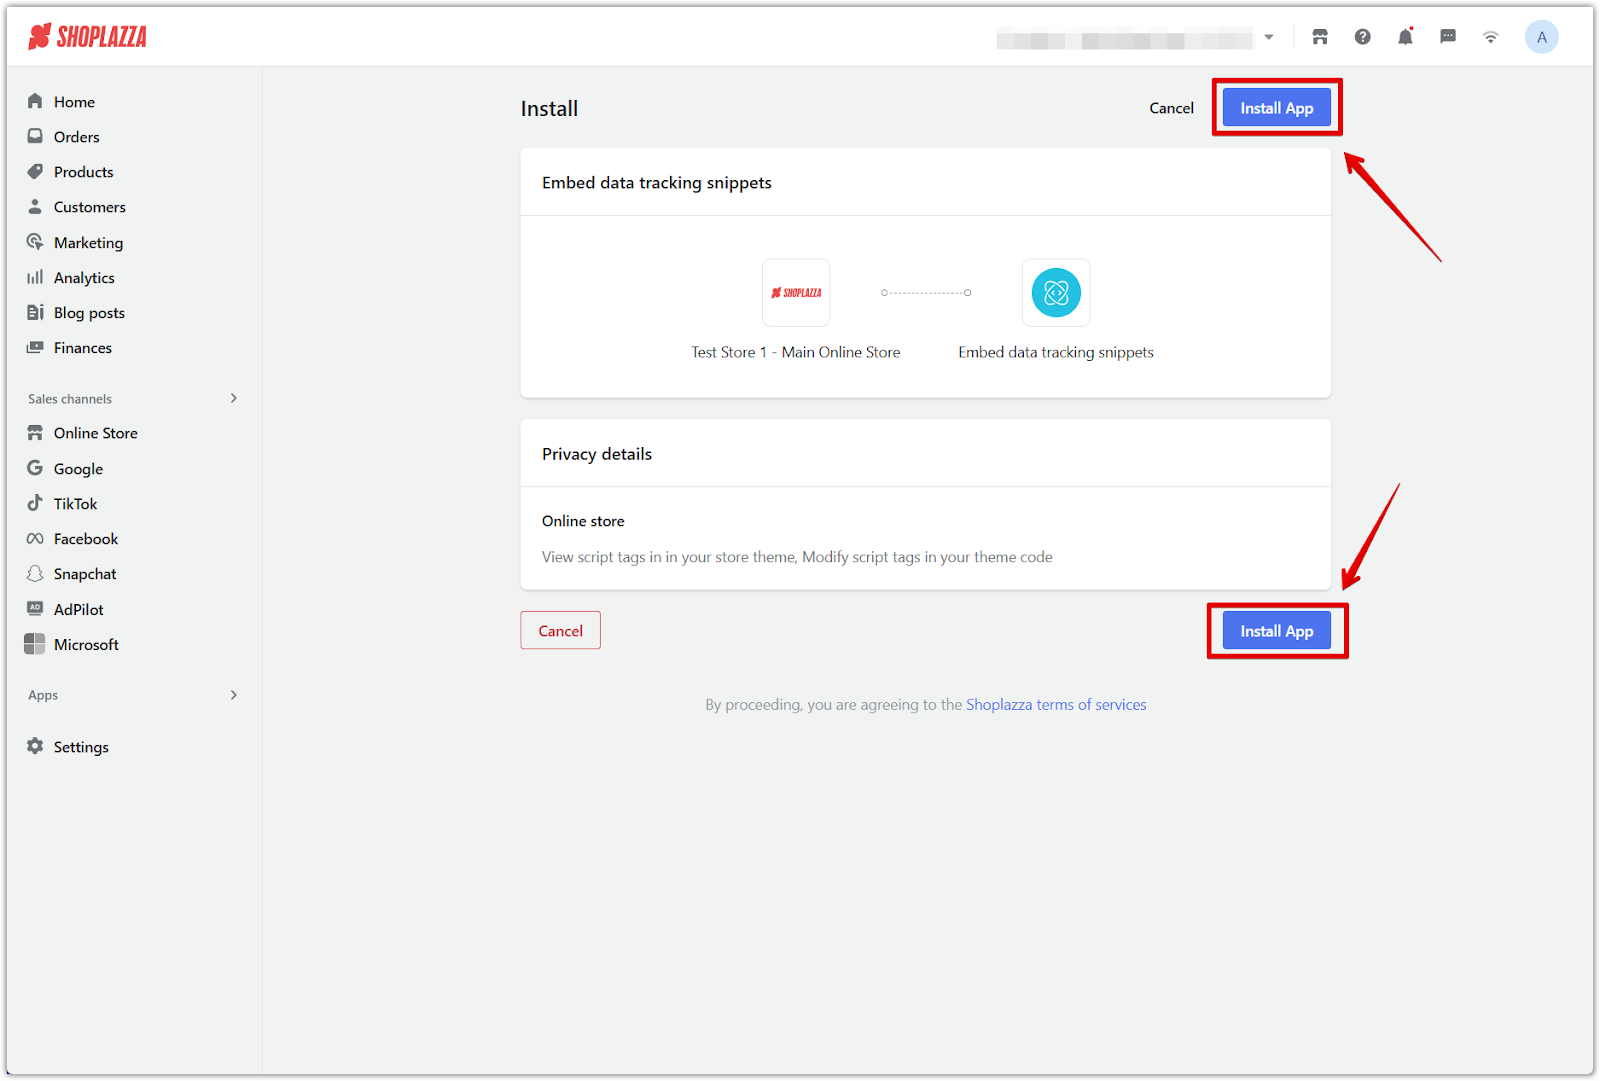
Task: Open the Microsoft channel label
Action: click(86, 645)
